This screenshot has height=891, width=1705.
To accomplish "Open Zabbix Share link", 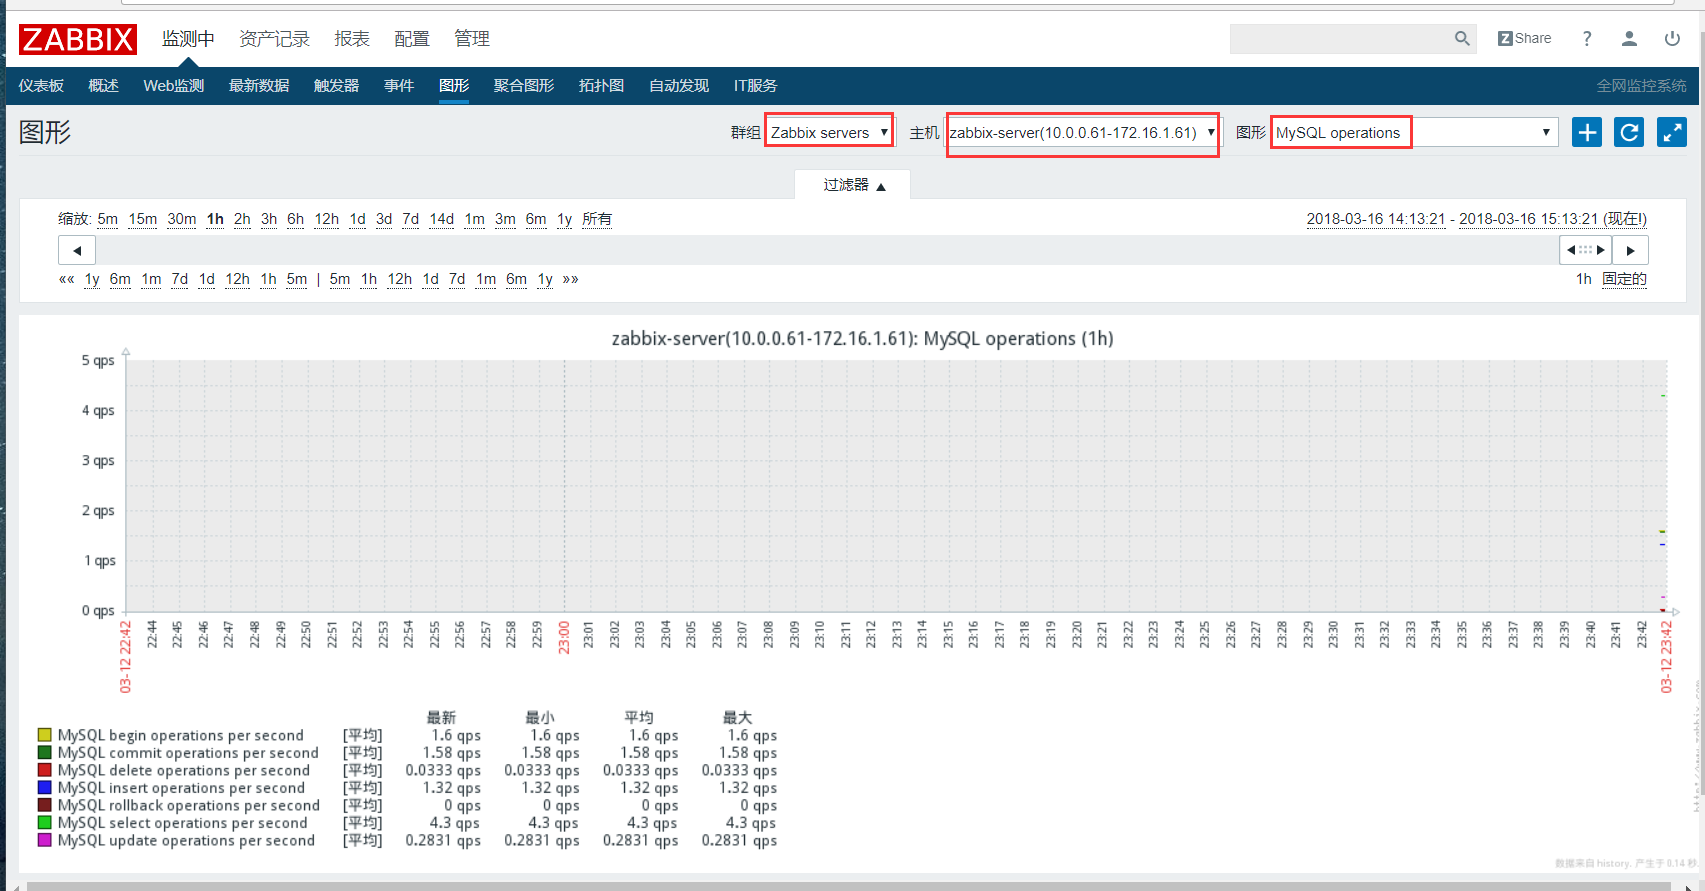I will point(1525,39).
